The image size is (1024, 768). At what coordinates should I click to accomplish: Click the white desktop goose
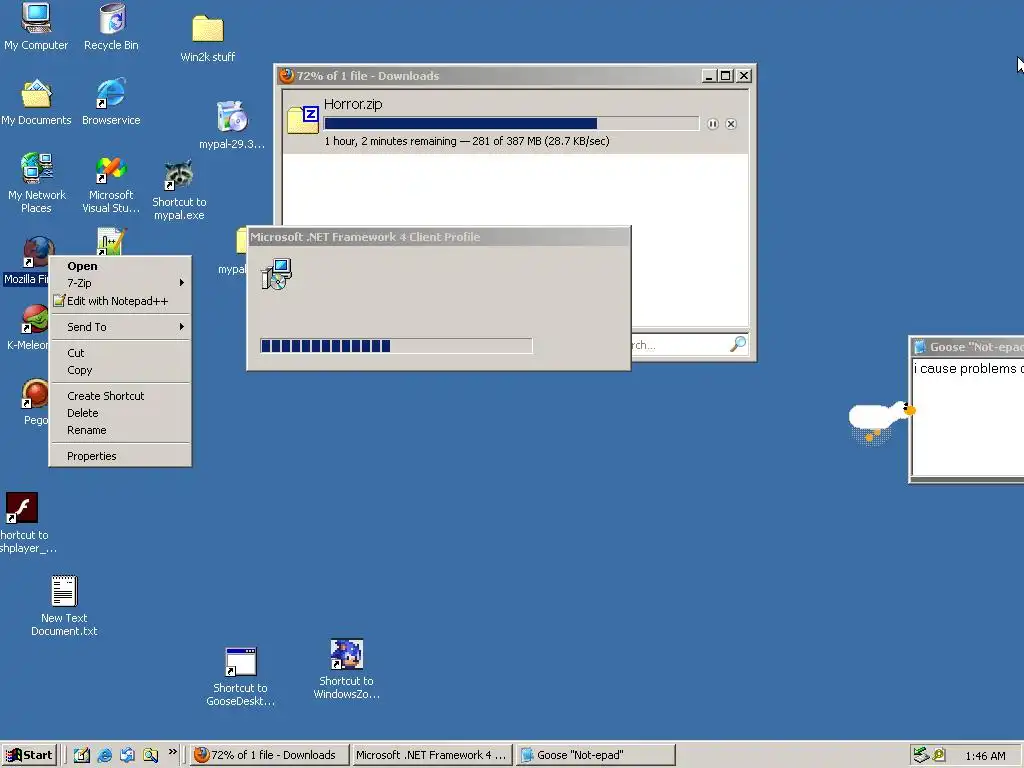pos(880,419)
